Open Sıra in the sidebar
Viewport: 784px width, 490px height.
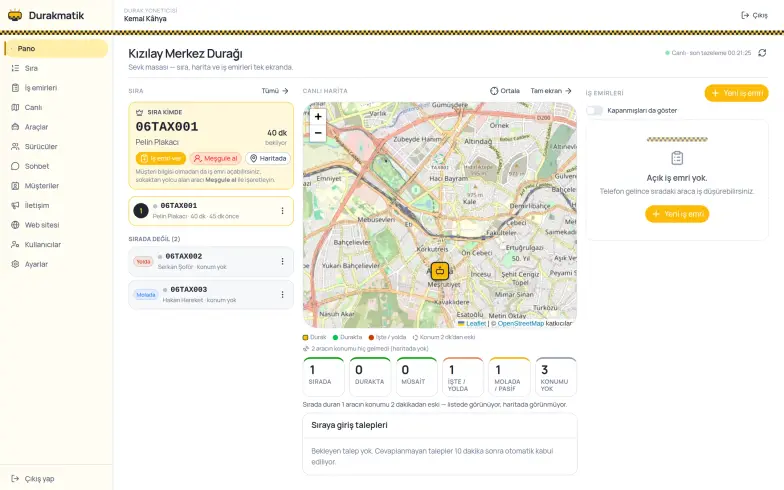[56, 68]
